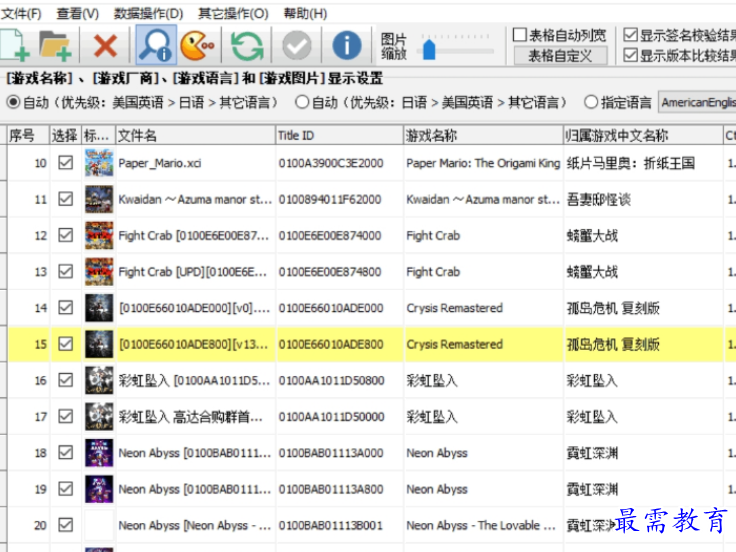Enable the 表格自动列宽 checkbox
This screenshot has height=552, width=736.
tap(519, 35)
